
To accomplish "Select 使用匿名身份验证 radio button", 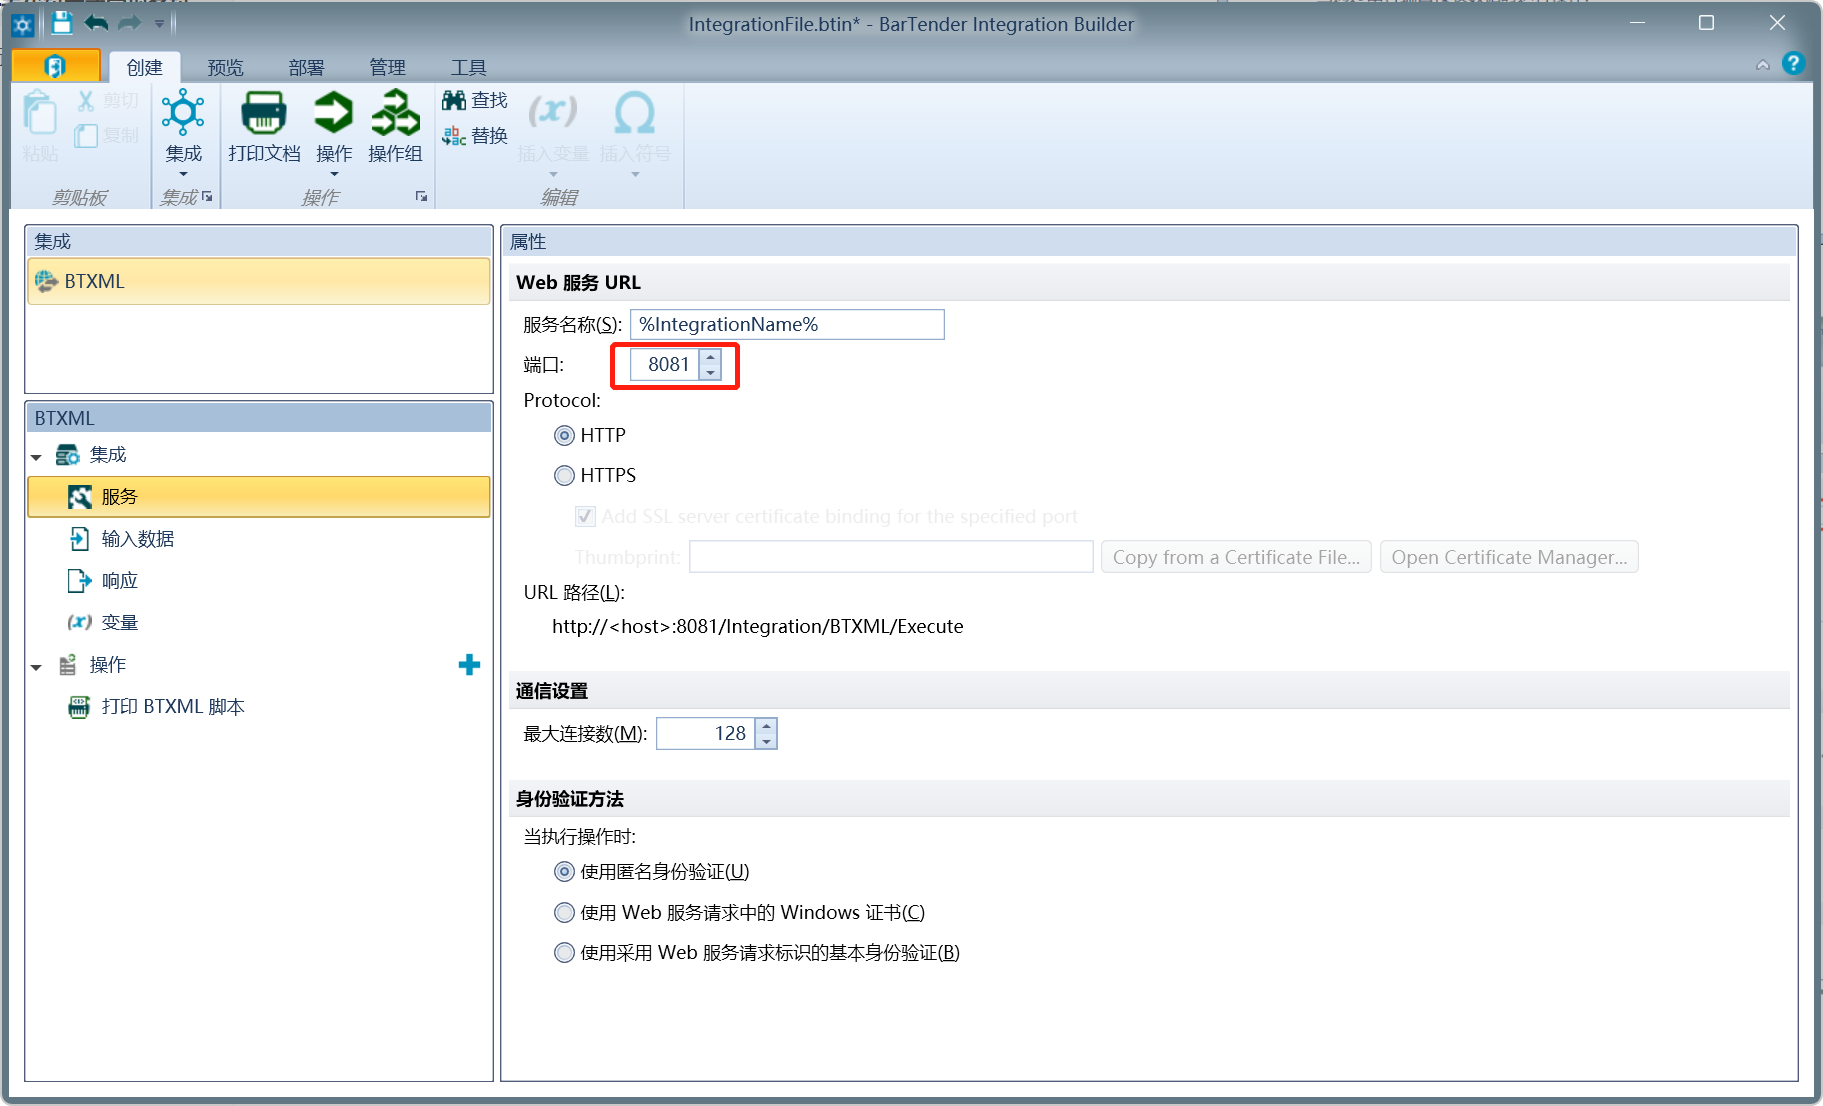I will pos(565,872).
